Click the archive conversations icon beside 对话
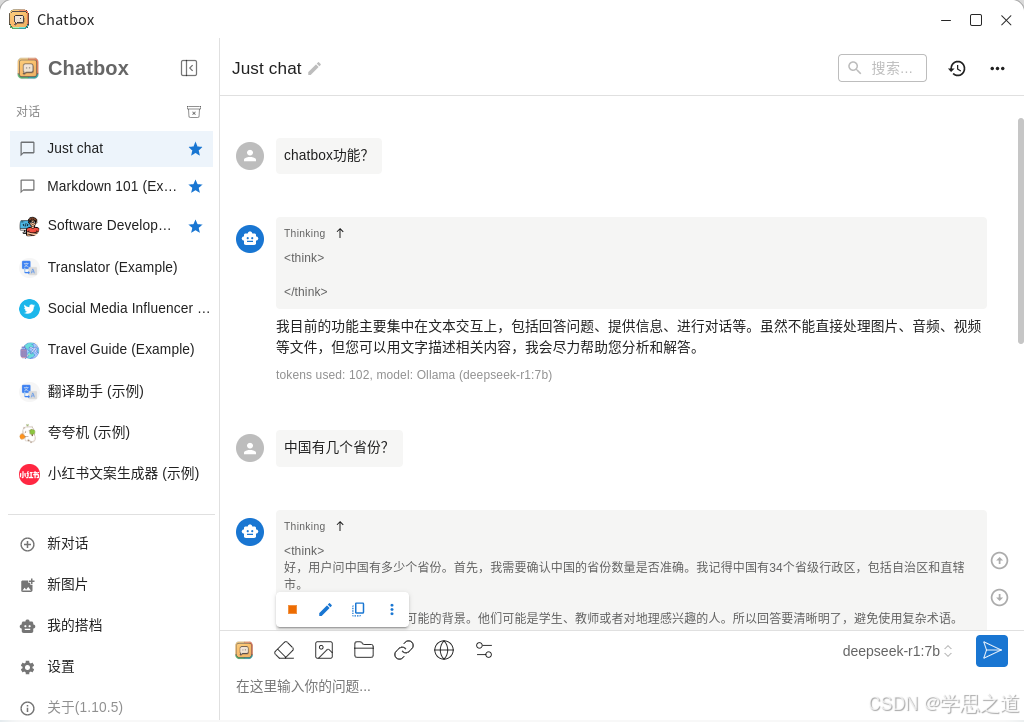Image resolution: width=1024 pixels, height=722 pixels. 194,112
